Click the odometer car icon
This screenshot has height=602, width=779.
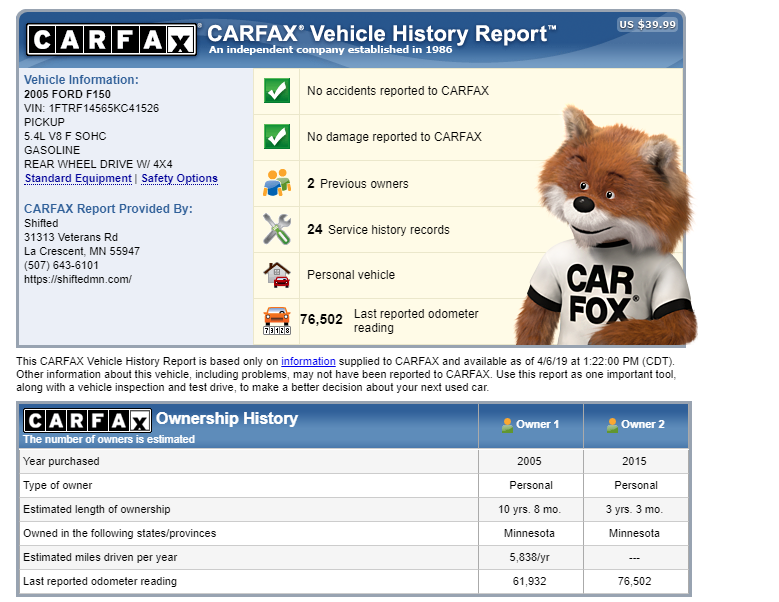coord(277,321)
